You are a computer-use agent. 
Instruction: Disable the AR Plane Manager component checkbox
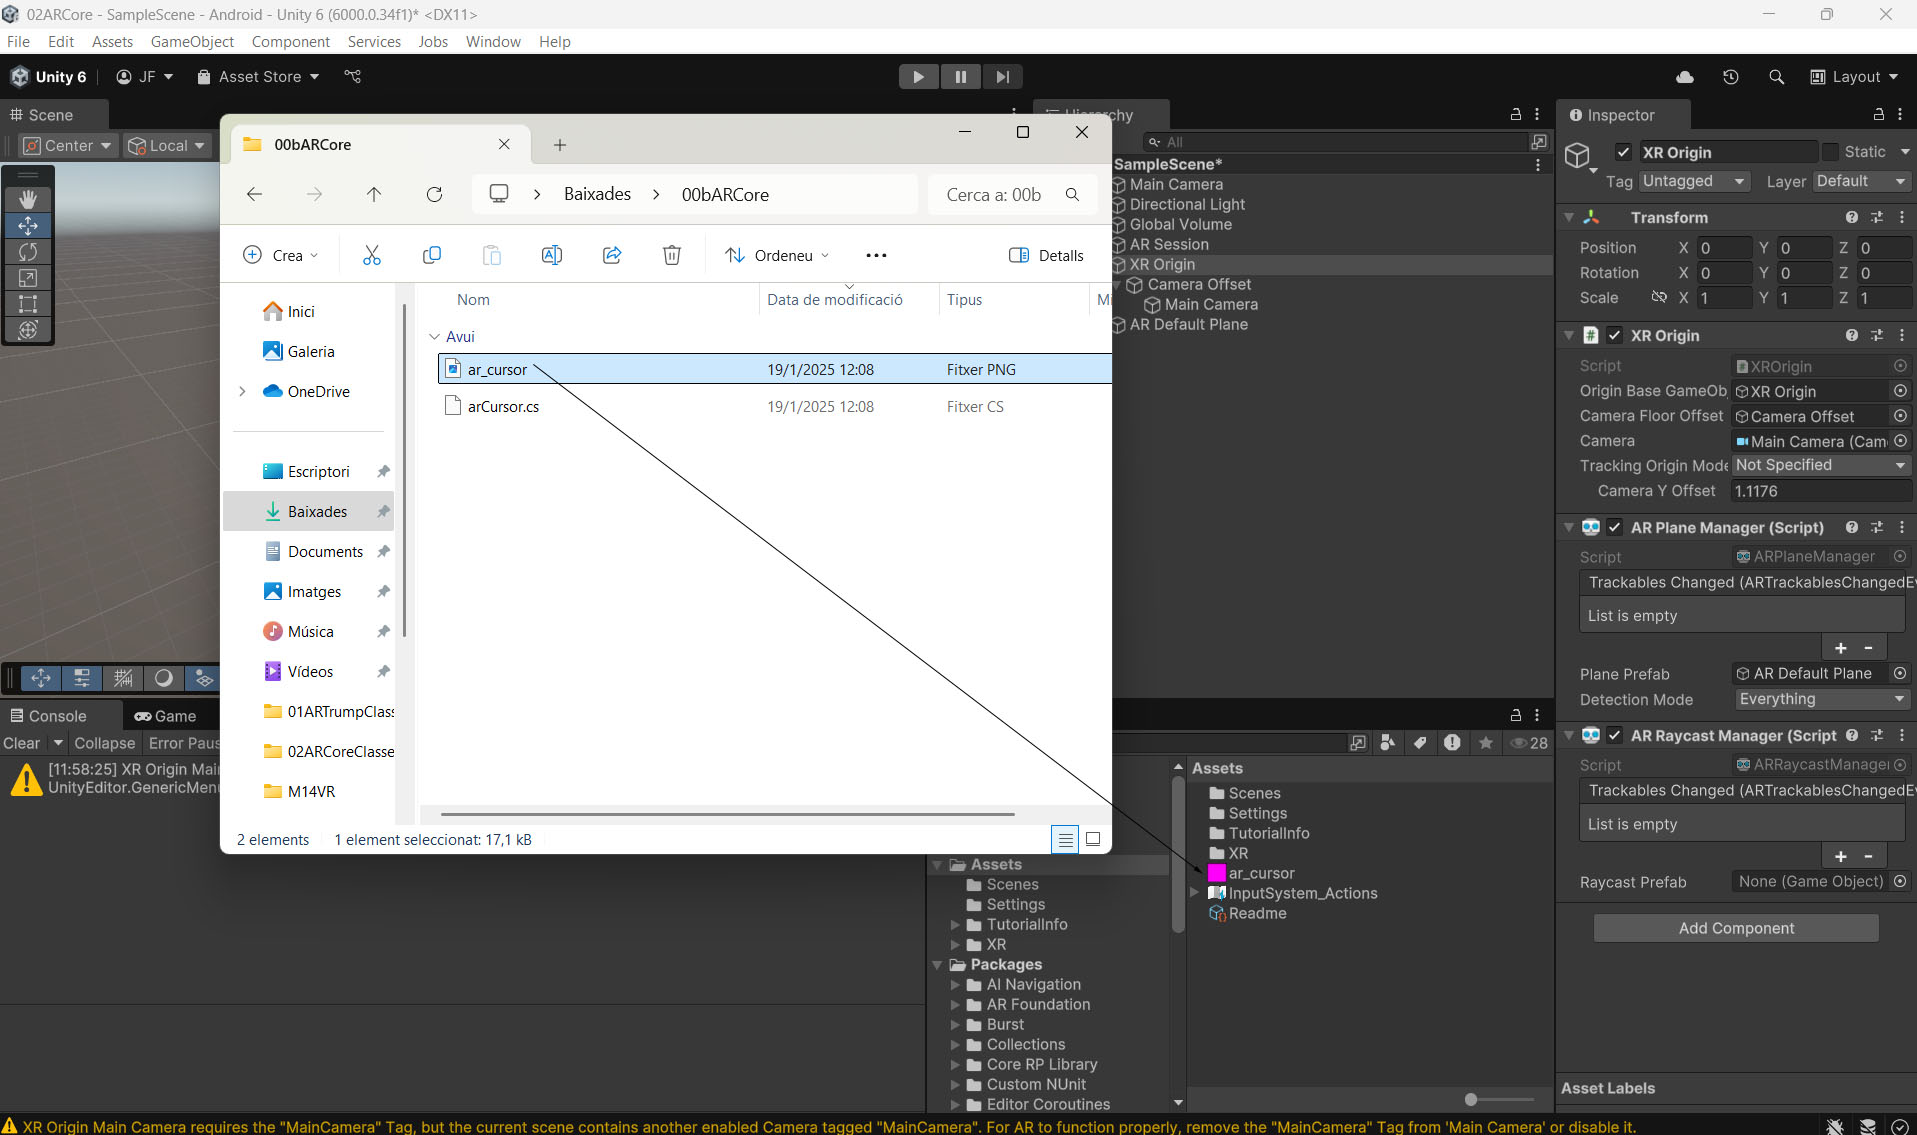pos(1614,527)
